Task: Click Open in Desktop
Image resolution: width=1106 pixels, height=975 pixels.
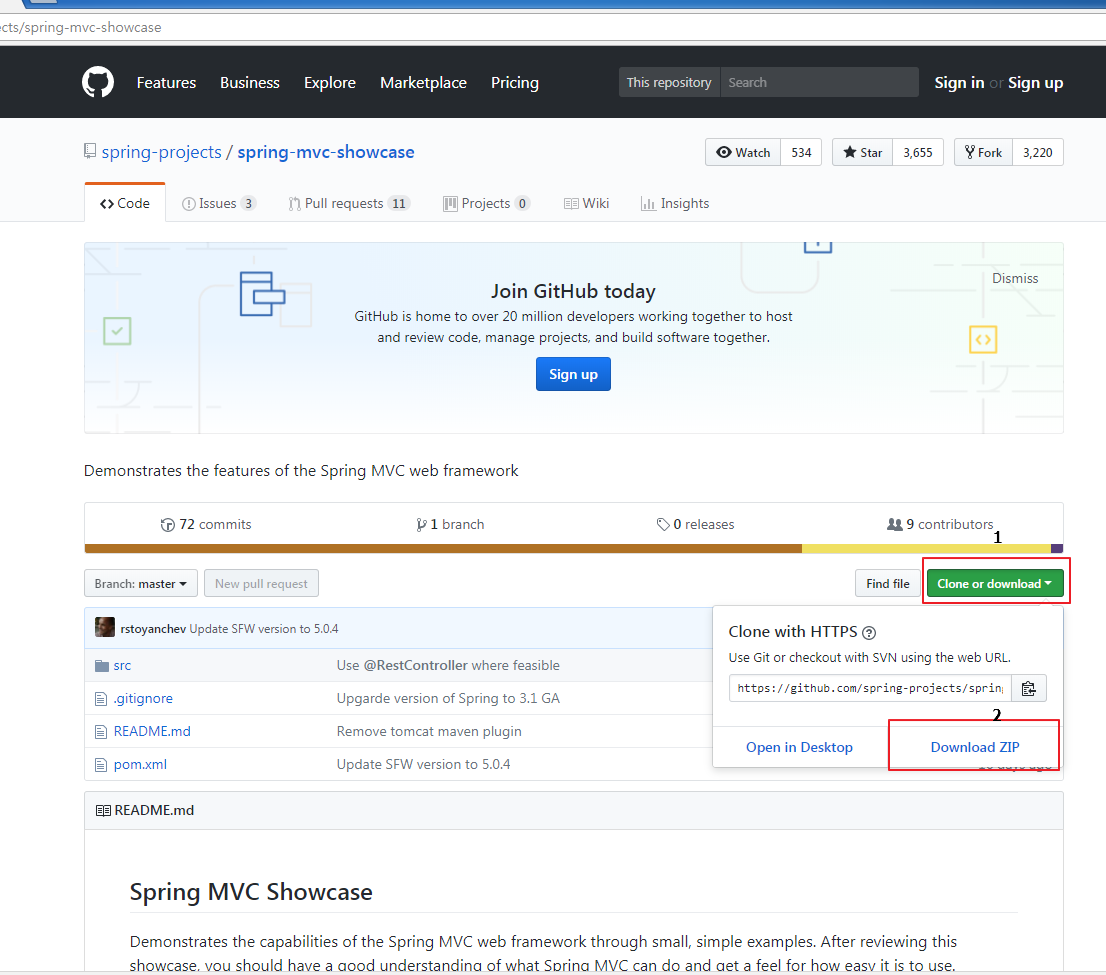Action: (799, 747)
